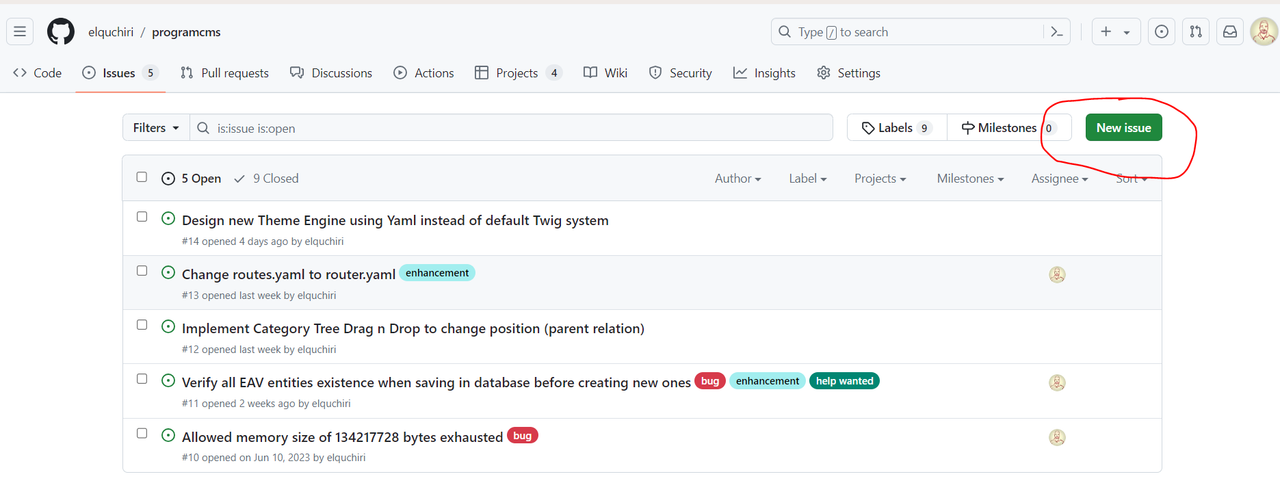This screenshot has width=1280, height=496.
Task: Open the user profile avatar menu
Action: (1264, 32)
